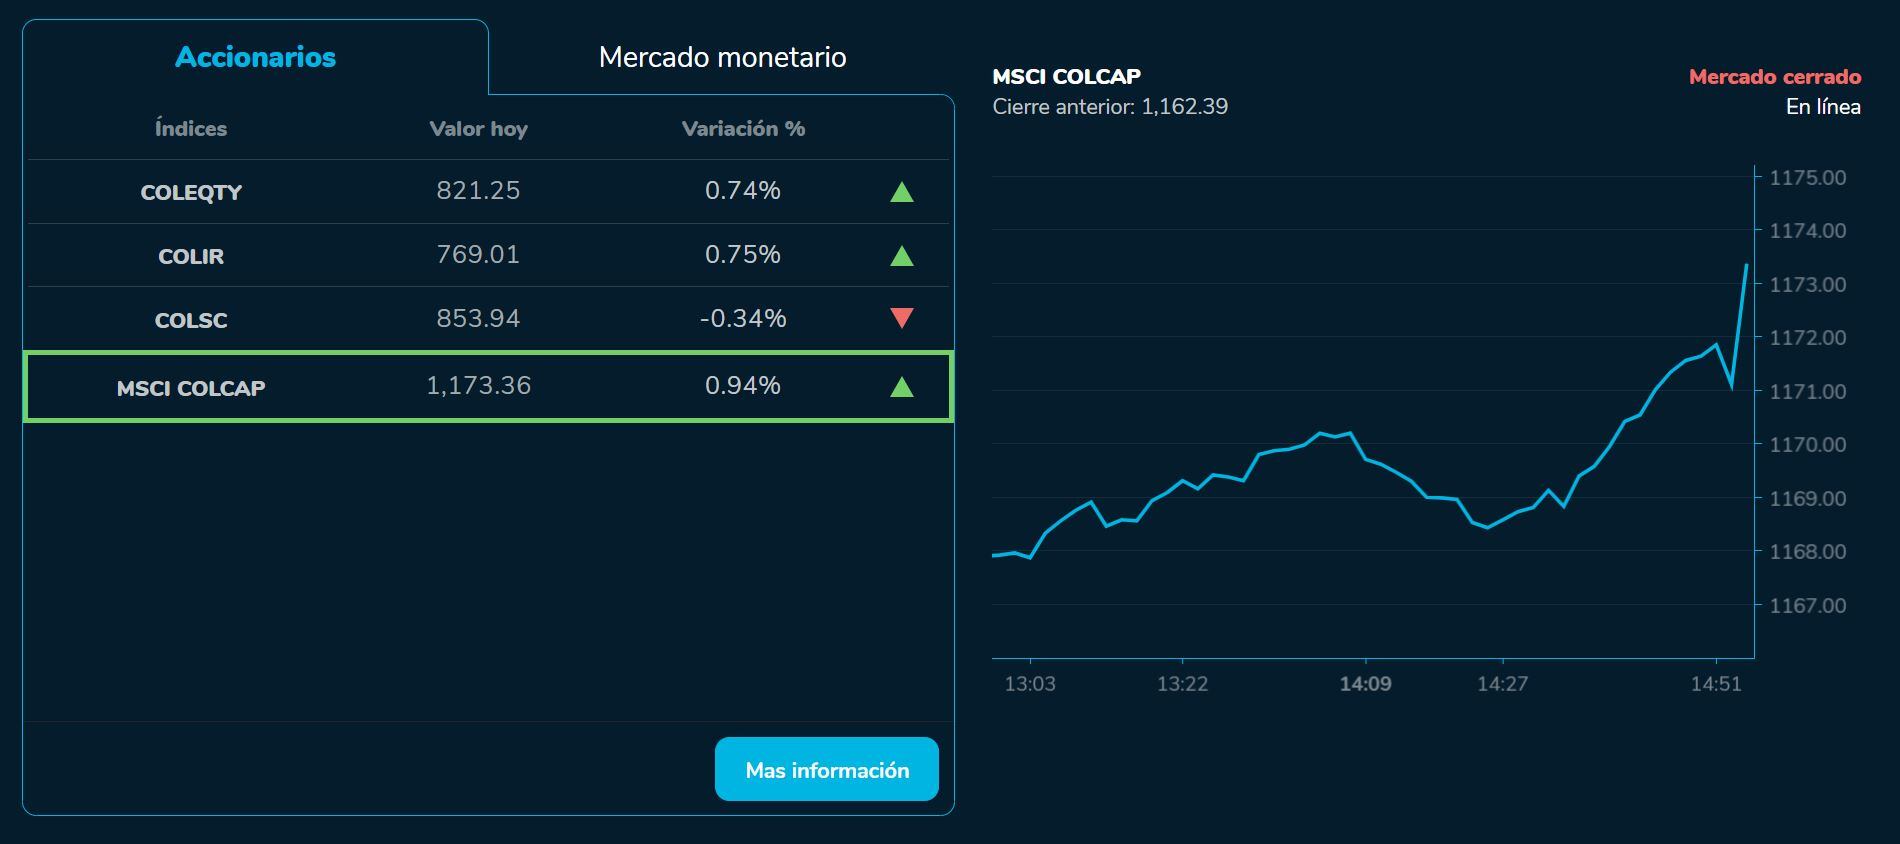Select the COLSC index row
Screen dimensions: 1900x844
click(490, 319)
